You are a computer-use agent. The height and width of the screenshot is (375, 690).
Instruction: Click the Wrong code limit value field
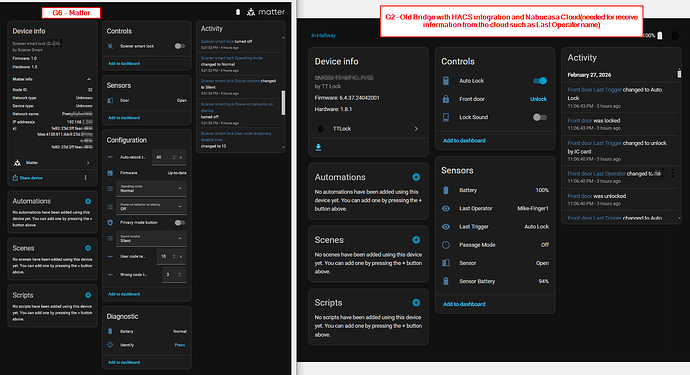point(174,275)
